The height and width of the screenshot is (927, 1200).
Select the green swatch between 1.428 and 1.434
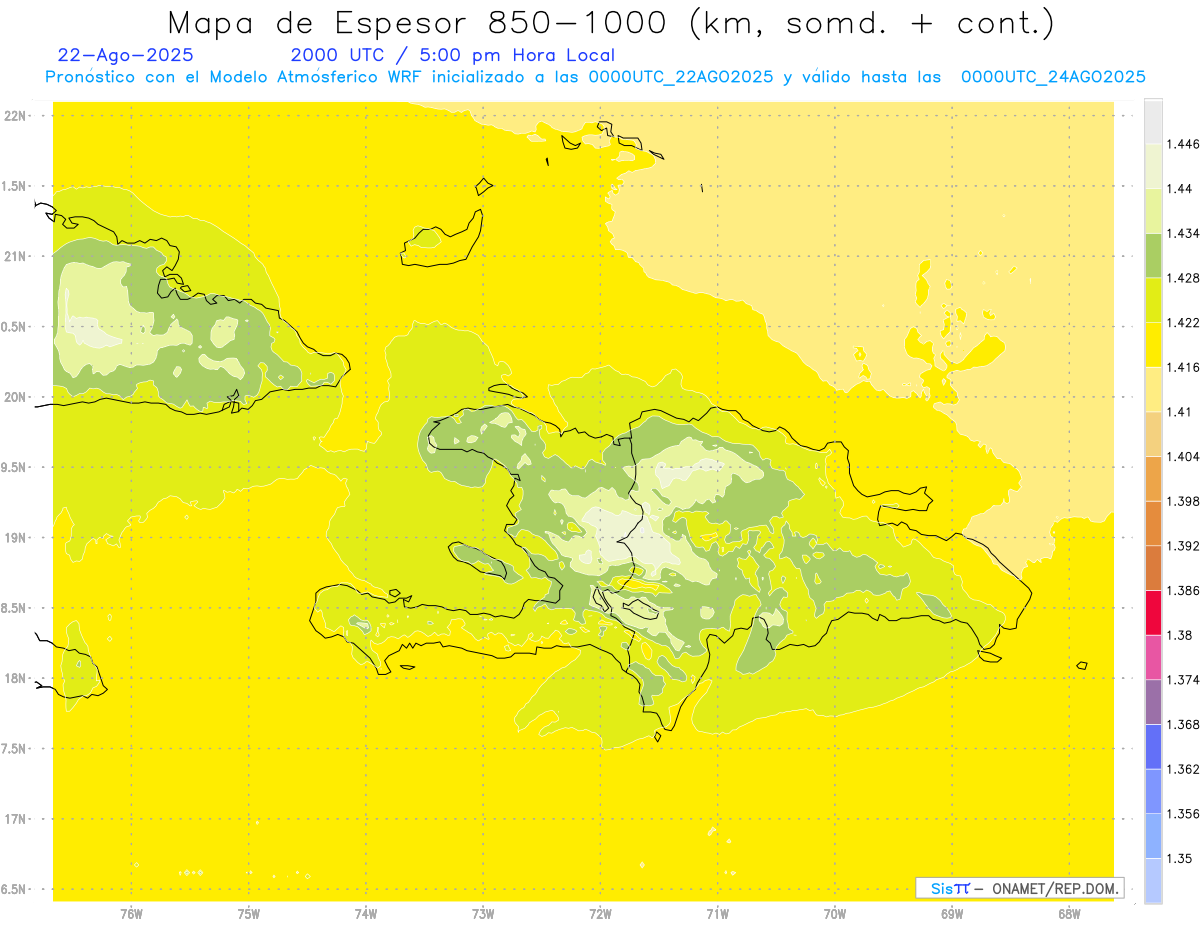point(1153,255)
